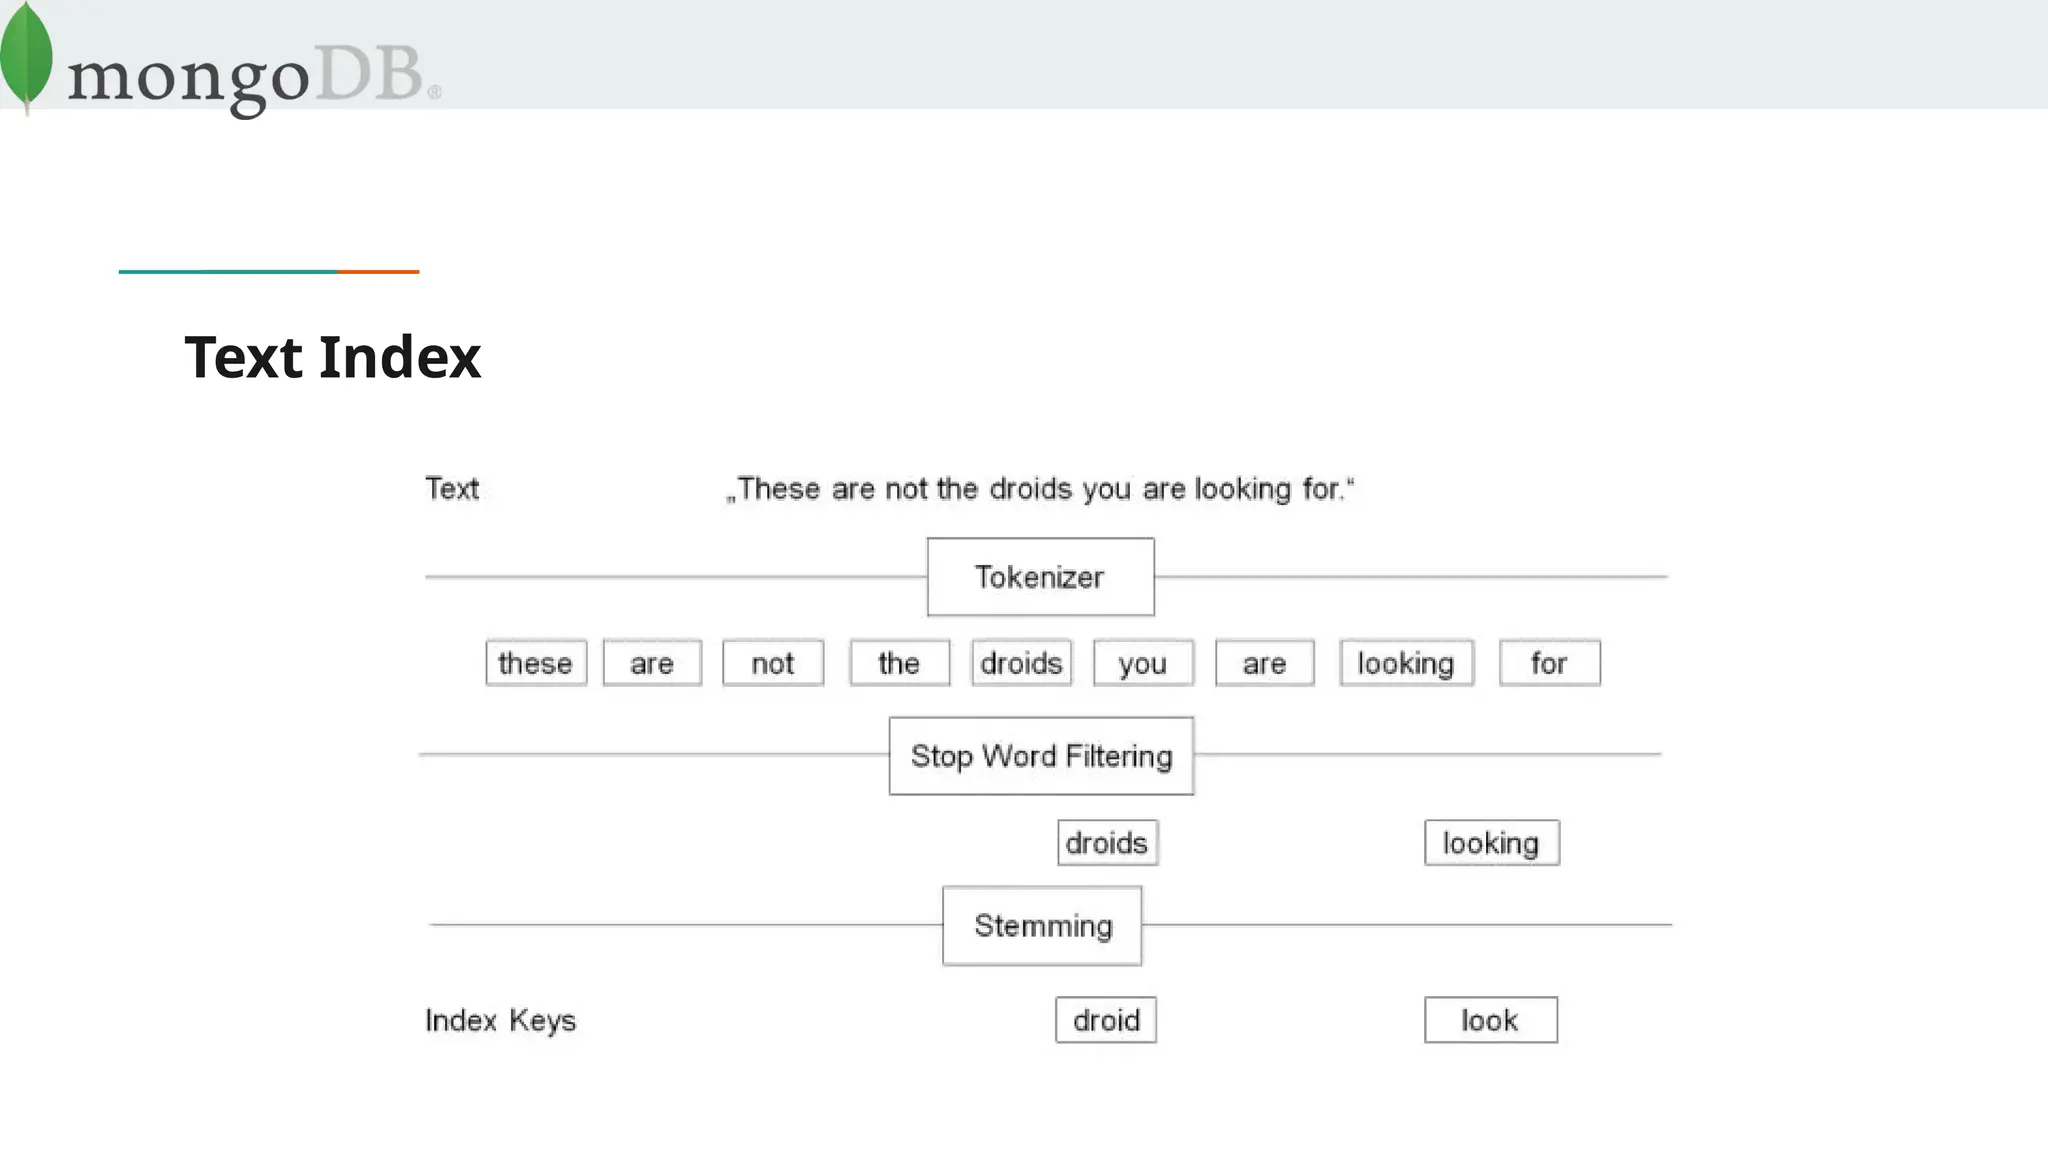2048x1152 pixels.
Task: Select the "droid" index key
Action: point(1106,1020)
